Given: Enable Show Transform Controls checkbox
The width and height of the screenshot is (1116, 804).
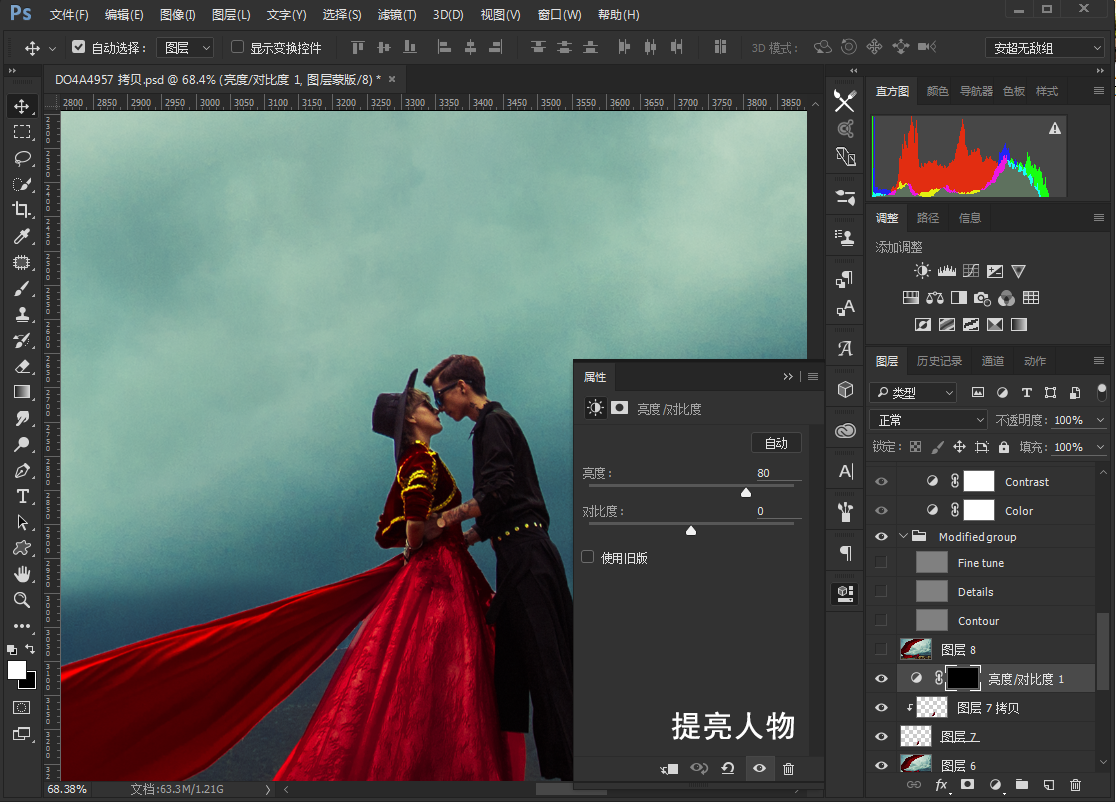Looking at the screenshot, I should point(238,47).
